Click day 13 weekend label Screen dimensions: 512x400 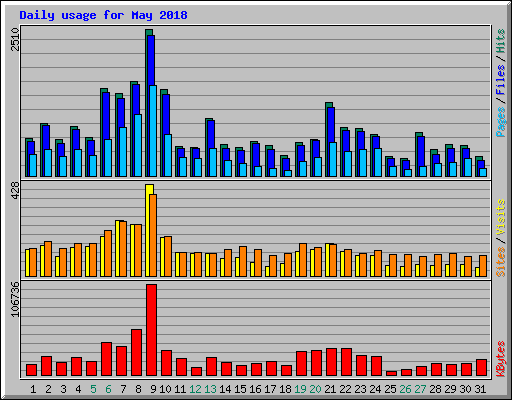tap(210, 389)
